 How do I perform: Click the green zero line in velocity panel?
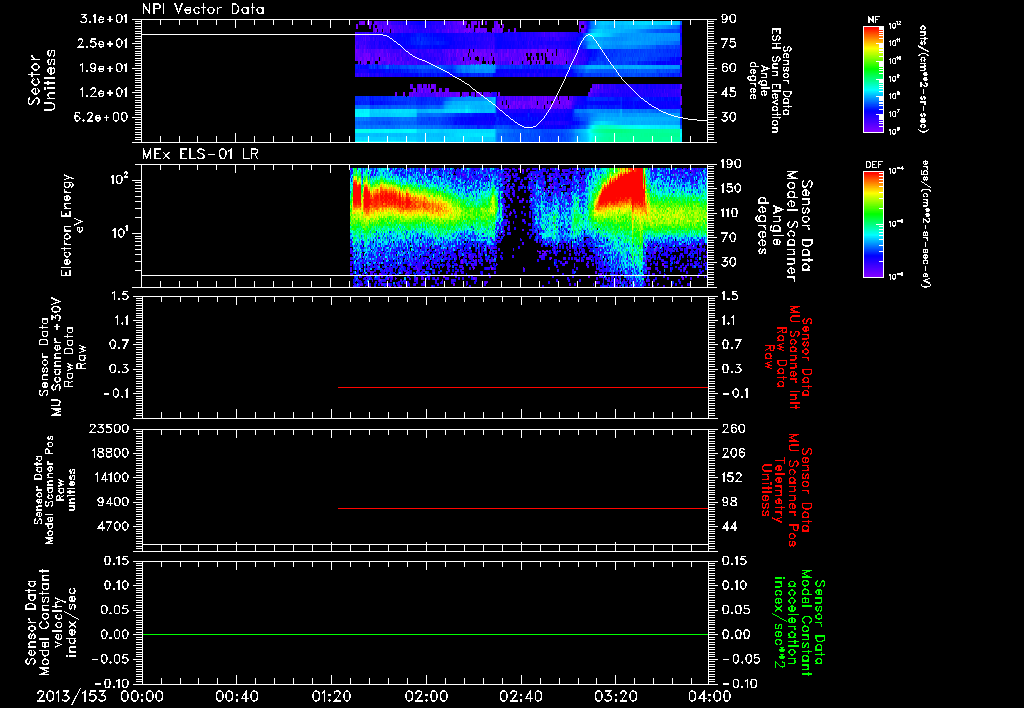click(424, 634)
